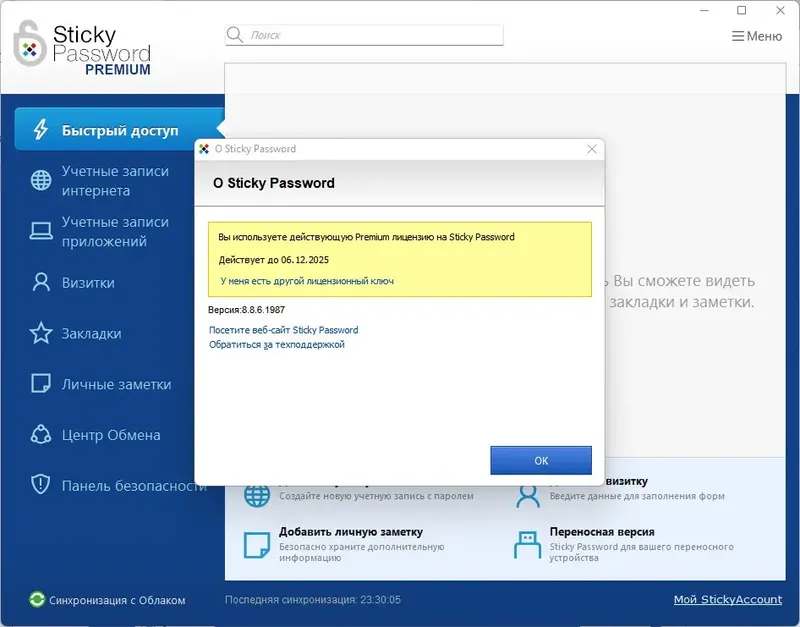Viewport: 800px width, 627px height.
Task: Select the Быстрый доступ sidebar icon
Action: pyautogui.click(x=40, y=130)
